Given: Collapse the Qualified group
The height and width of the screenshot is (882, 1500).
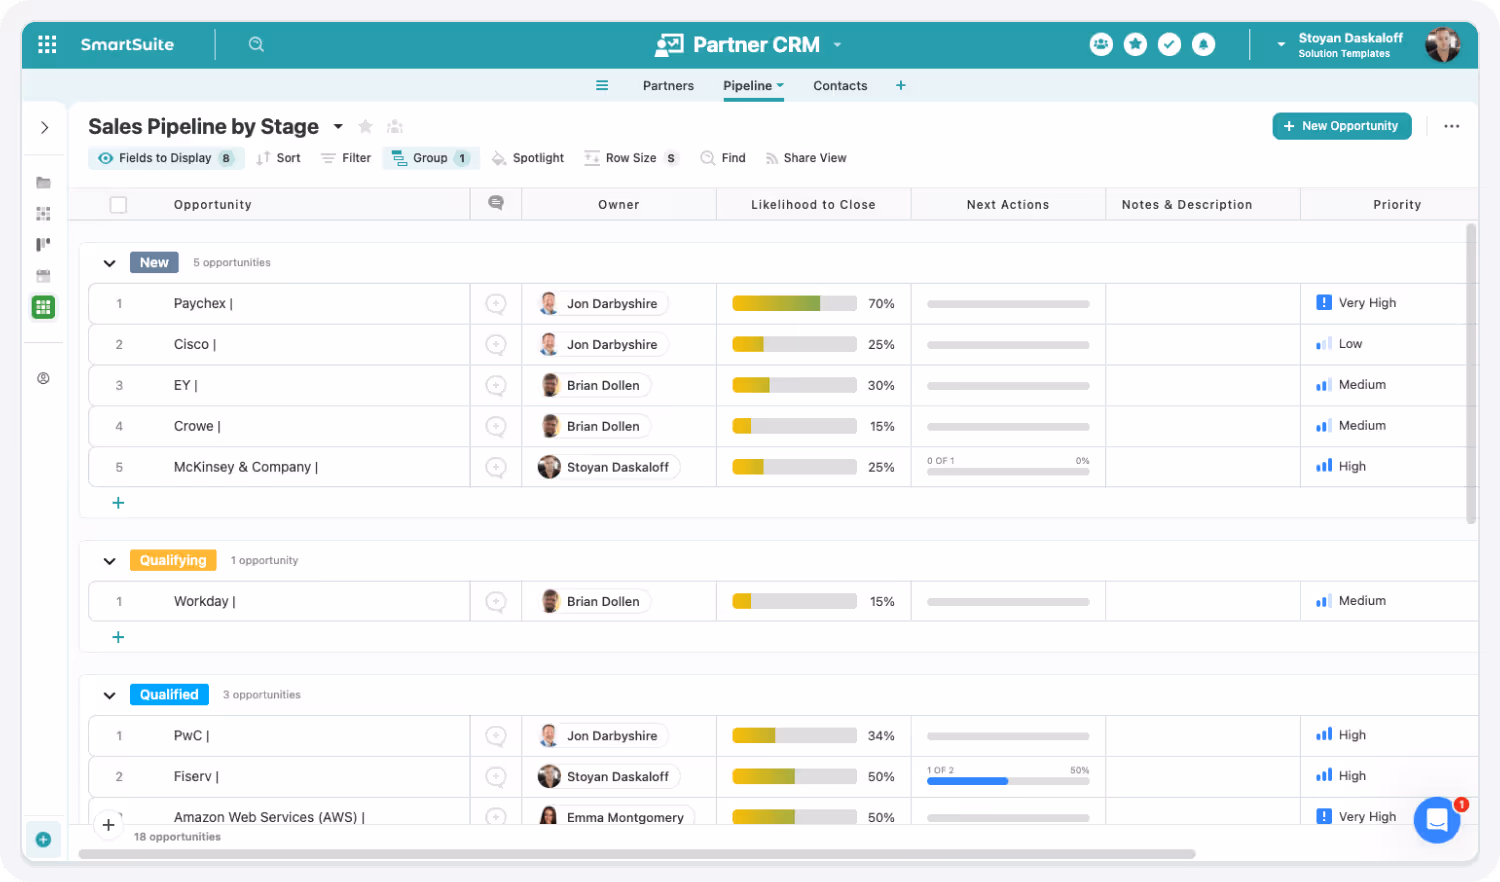Looking at the screenshot, I should click(109, 695).
